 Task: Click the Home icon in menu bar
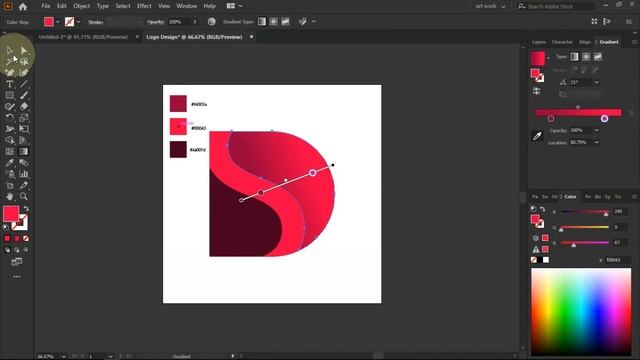(23, 7)
